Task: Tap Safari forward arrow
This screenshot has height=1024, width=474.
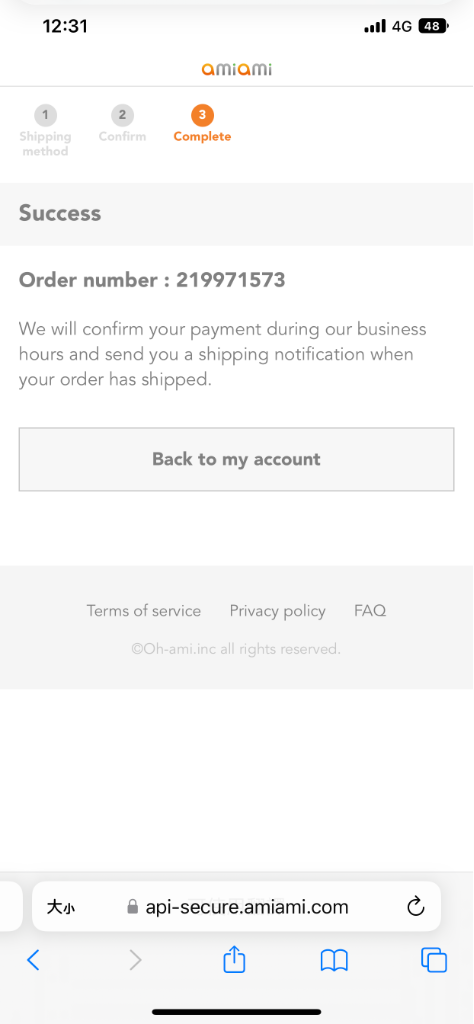Action: click(x=135, y=959)
